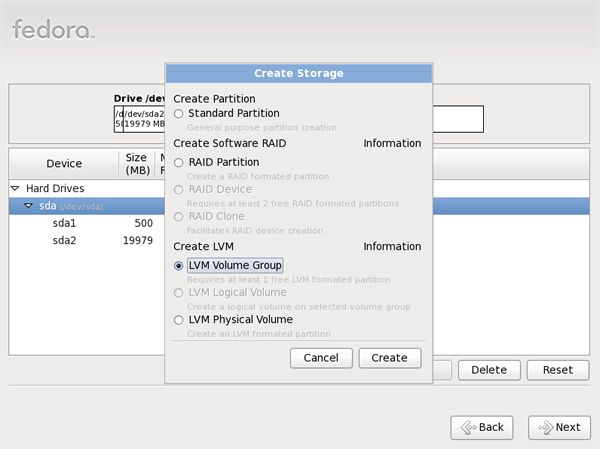Viewport: 600px width, 449px height.
Task: Click the Next arrow icon
Action: pyautogui.click(x=546, y=427)
